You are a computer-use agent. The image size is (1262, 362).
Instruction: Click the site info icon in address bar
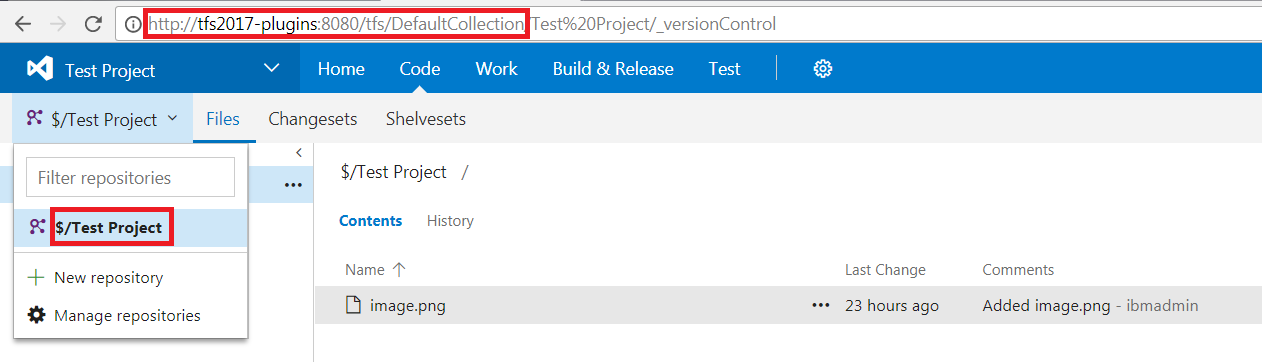point(133,23)
